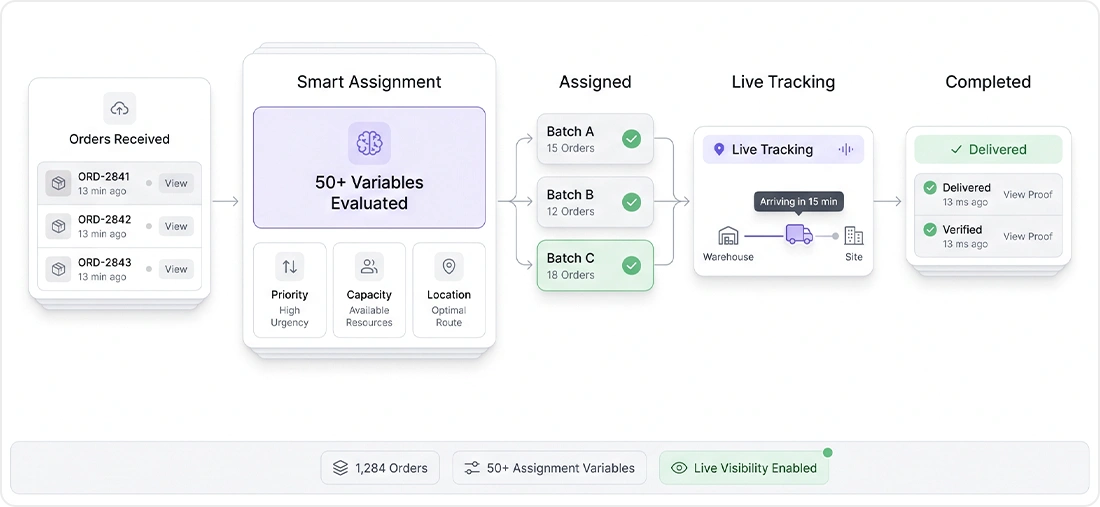
Task: View order ORD-2841
Action: (176, 183)
